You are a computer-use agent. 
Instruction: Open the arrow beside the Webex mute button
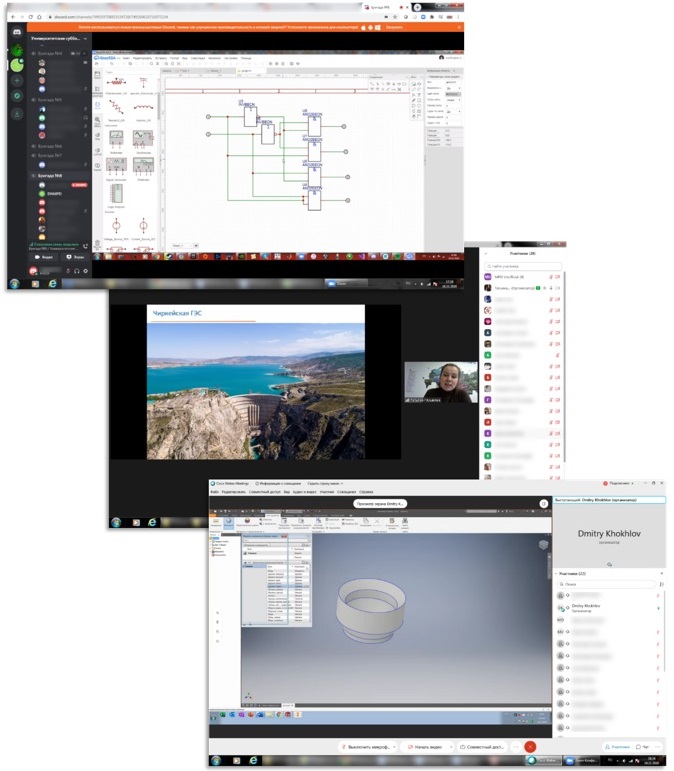point(394,747)
